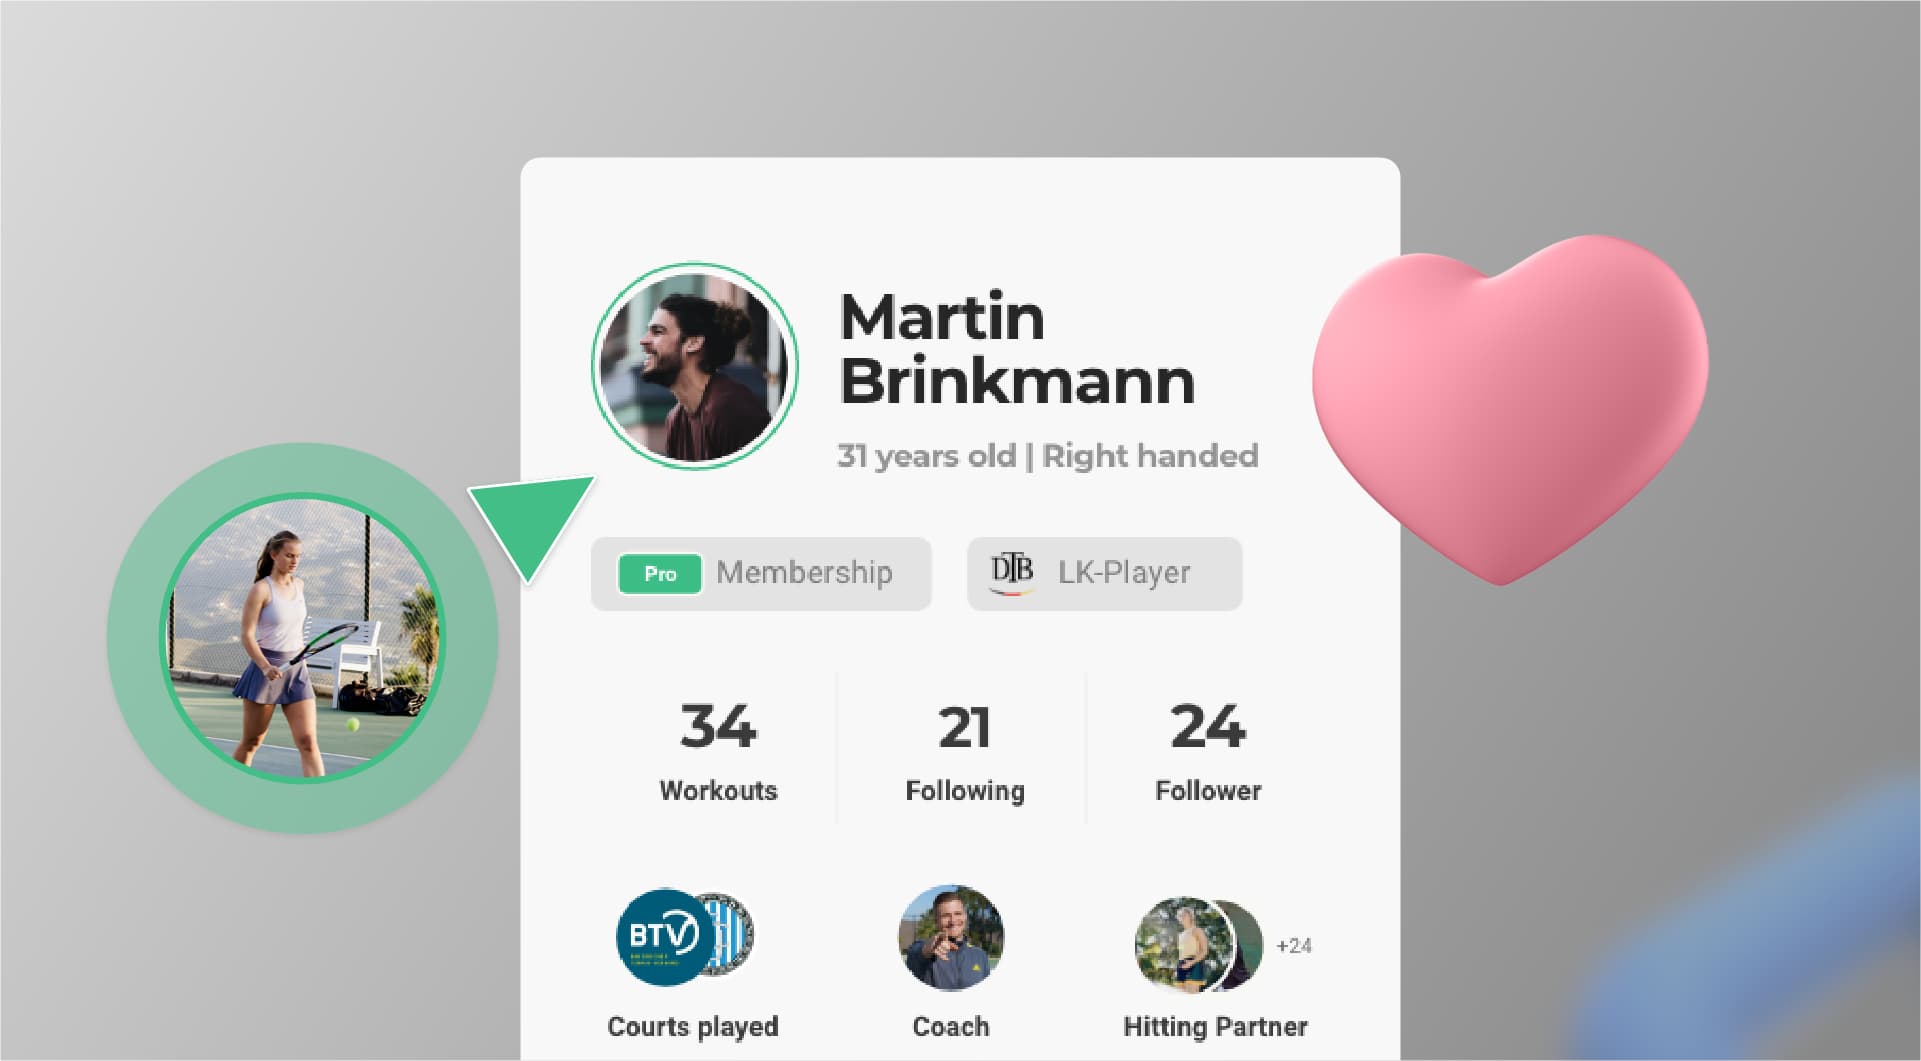
Task: Click the first hitting partner avatar
Action: [x=1183, y=945]
